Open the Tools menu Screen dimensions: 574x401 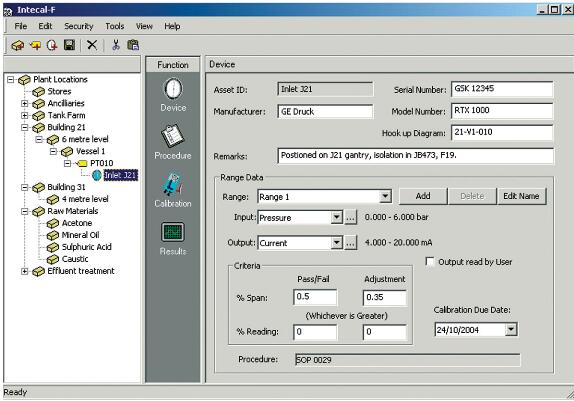click(115, 26)
